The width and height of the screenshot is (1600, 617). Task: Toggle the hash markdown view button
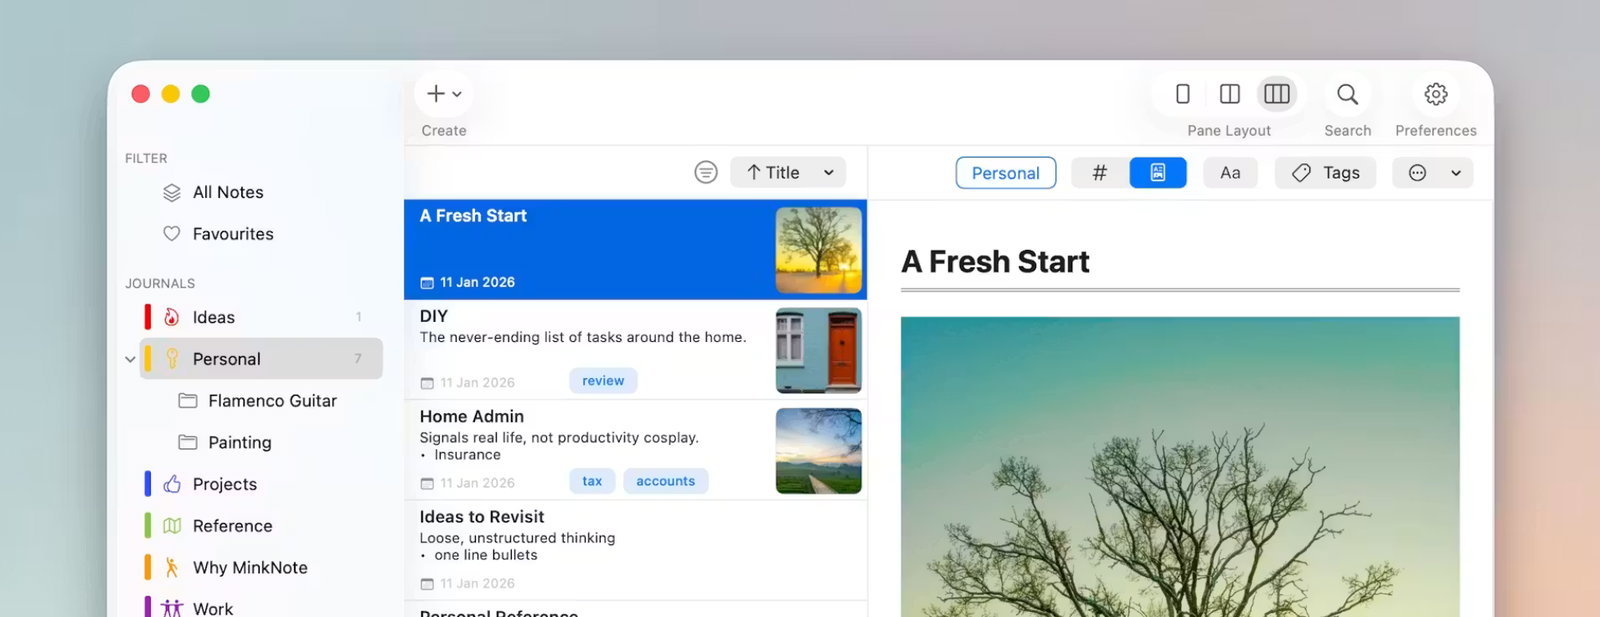pos(1100,173)
